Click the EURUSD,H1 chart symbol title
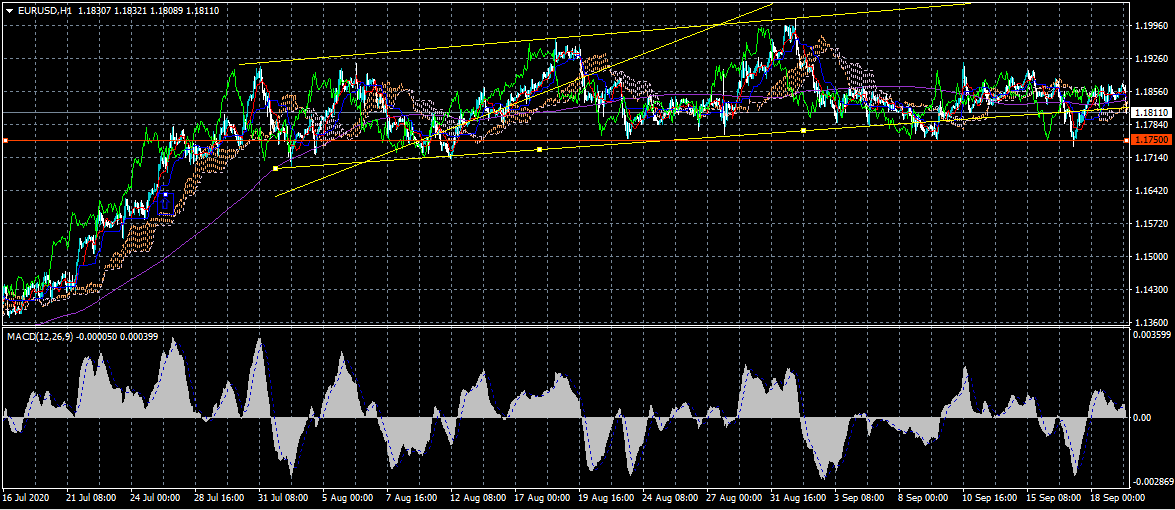 [x=44, y=9]
